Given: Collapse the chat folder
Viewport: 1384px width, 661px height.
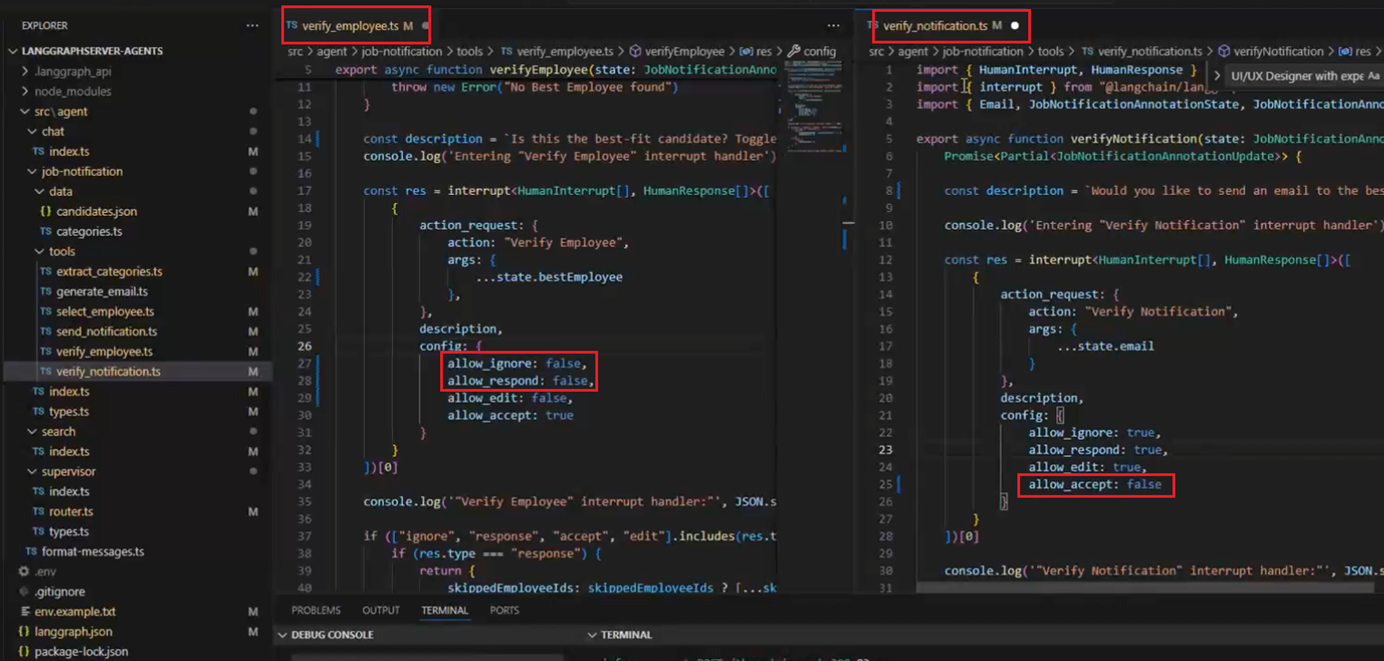Looking at the screenshot, I should point(32,131).
